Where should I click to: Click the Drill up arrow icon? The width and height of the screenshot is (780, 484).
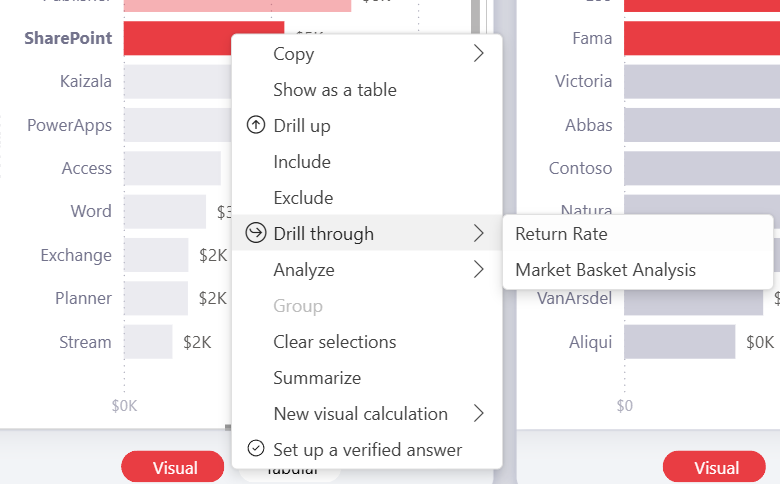(256, 125)
